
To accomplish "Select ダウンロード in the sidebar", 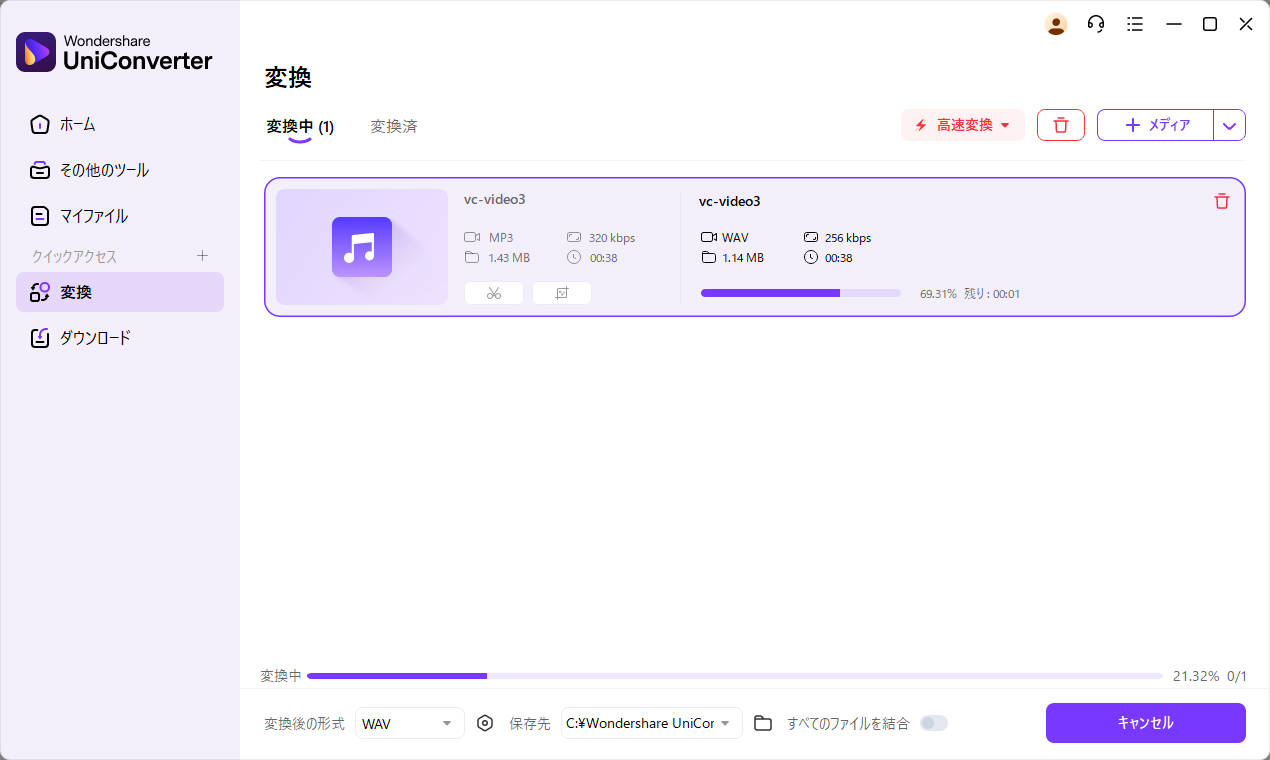I will [95, 338].
